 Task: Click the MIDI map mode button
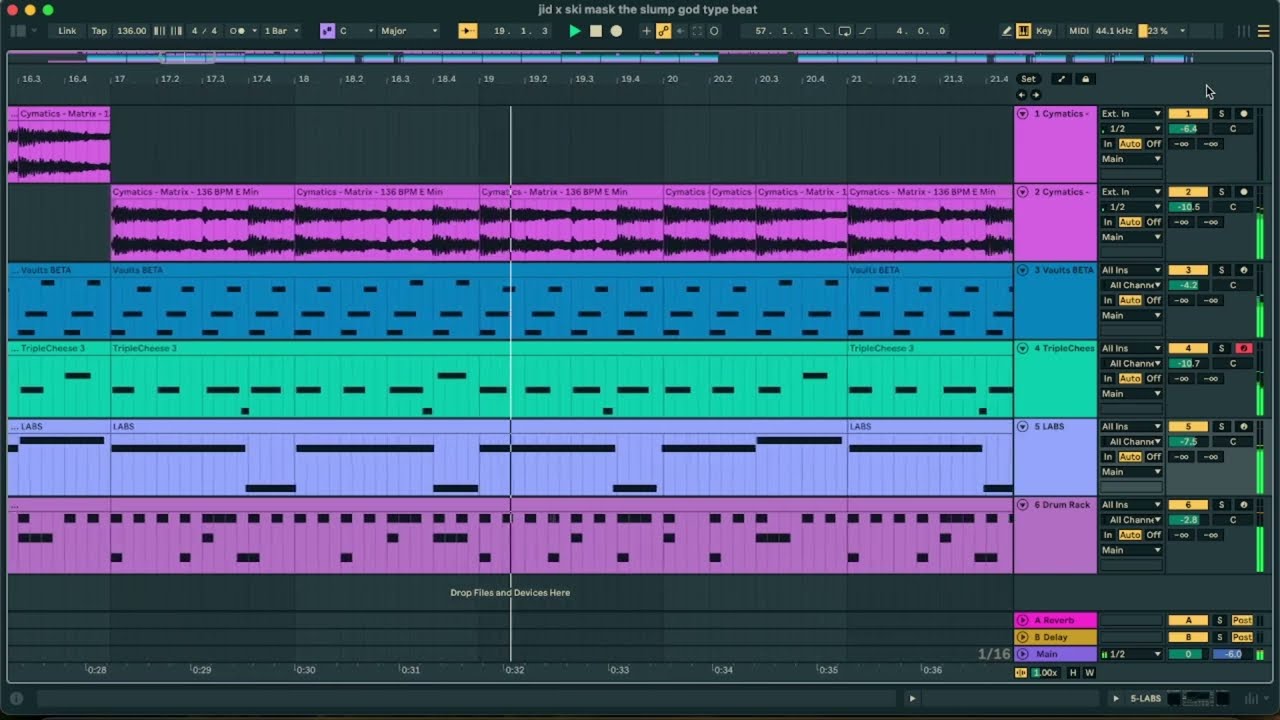[x=1079, y=31]
